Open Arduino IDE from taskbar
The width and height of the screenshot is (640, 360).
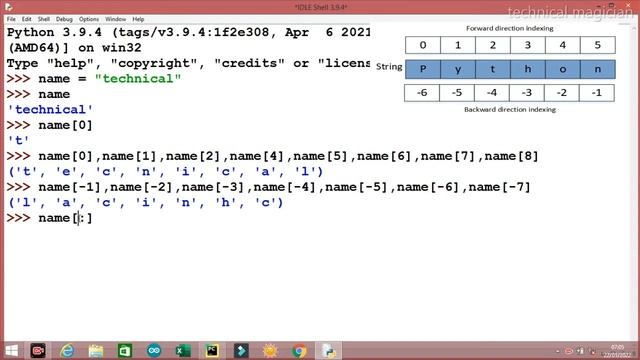[x=154, y=351]
